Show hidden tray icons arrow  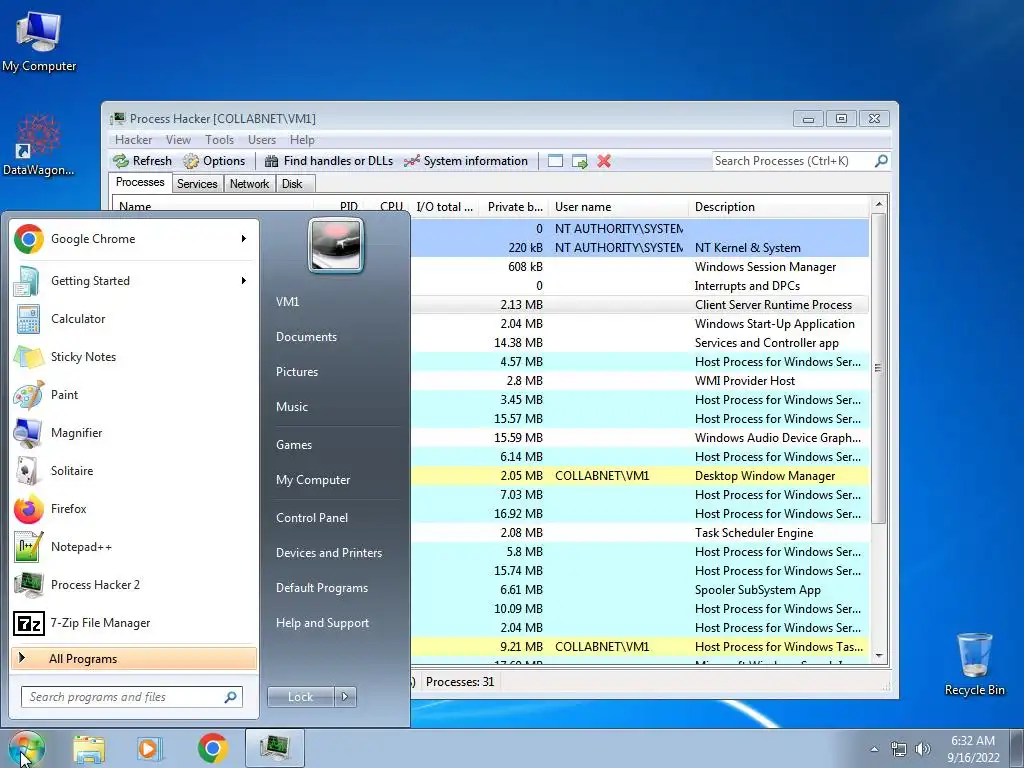tap(874, 749)
